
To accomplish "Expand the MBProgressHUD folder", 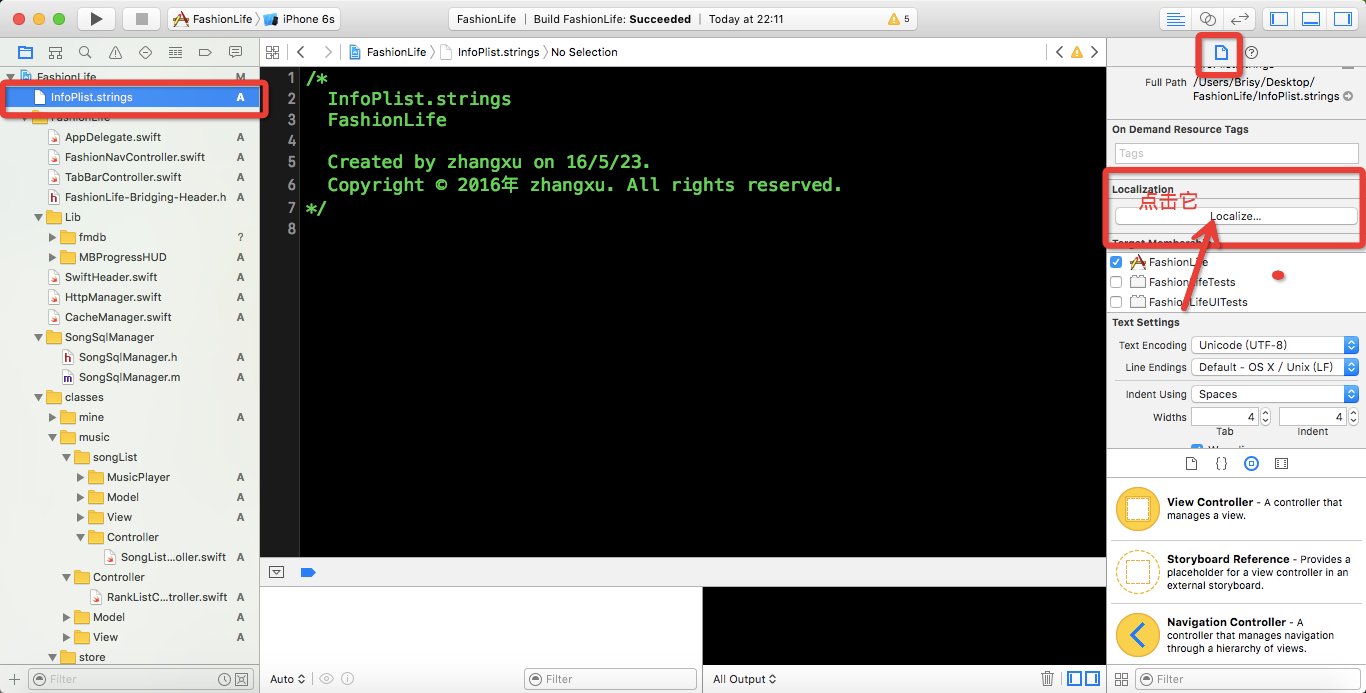I will [53, 257].
